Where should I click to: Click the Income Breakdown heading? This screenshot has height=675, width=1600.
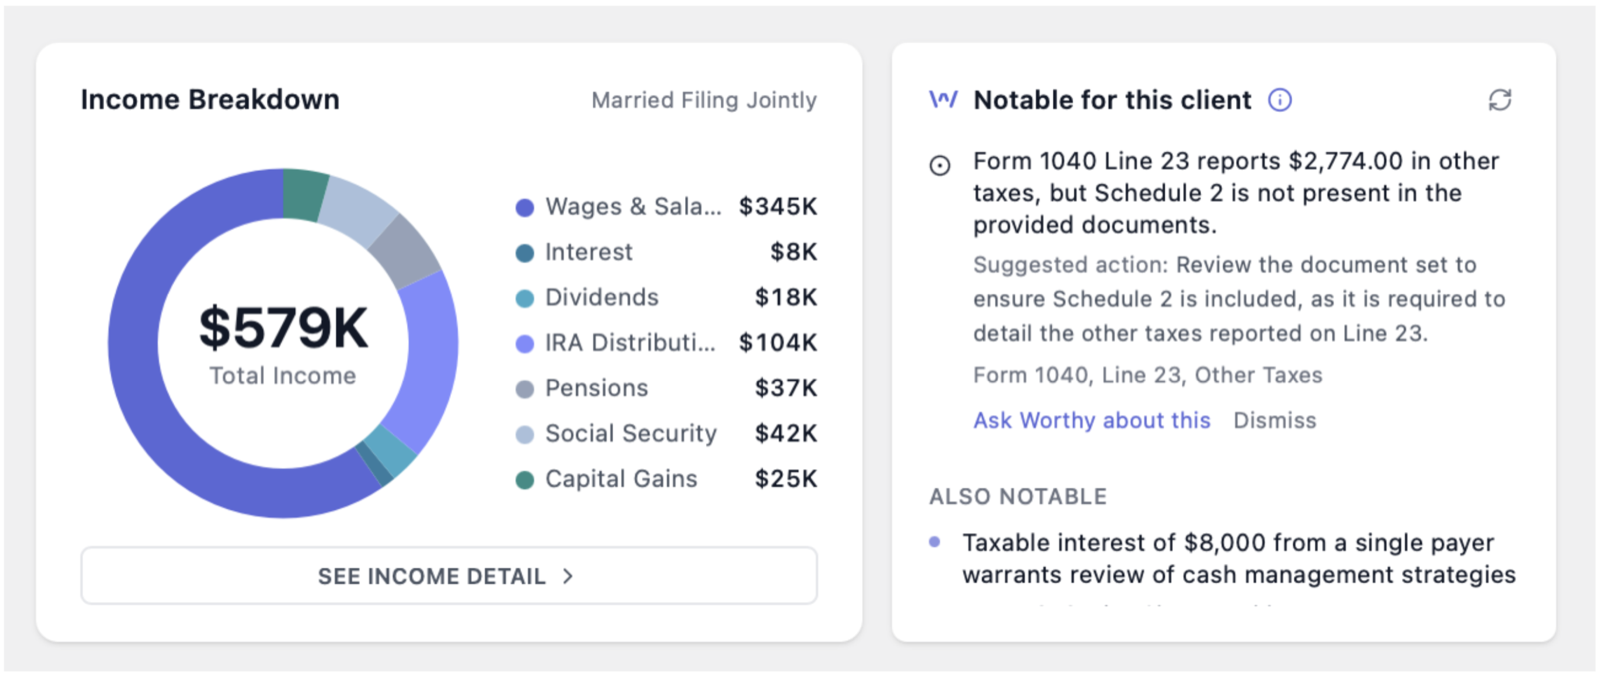210,100
